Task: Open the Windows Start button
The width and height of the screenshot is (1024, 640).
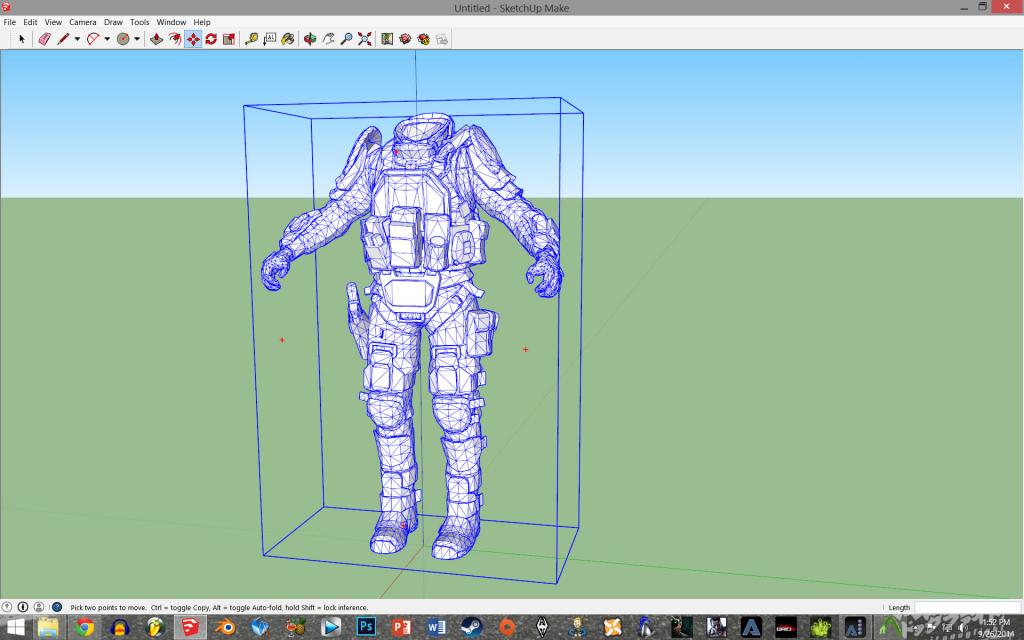Action: [14, 628]
